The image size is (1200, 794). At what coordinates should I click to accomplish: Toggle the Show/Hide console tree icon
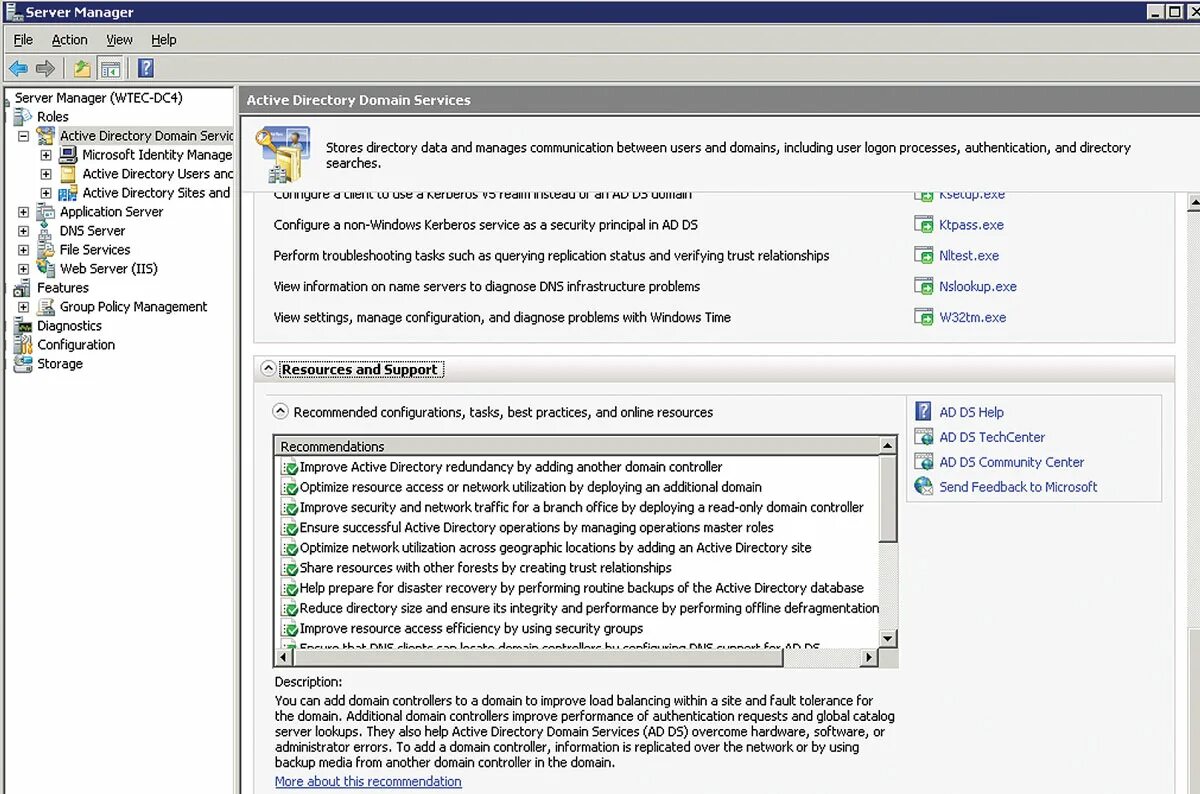point(110,69)
